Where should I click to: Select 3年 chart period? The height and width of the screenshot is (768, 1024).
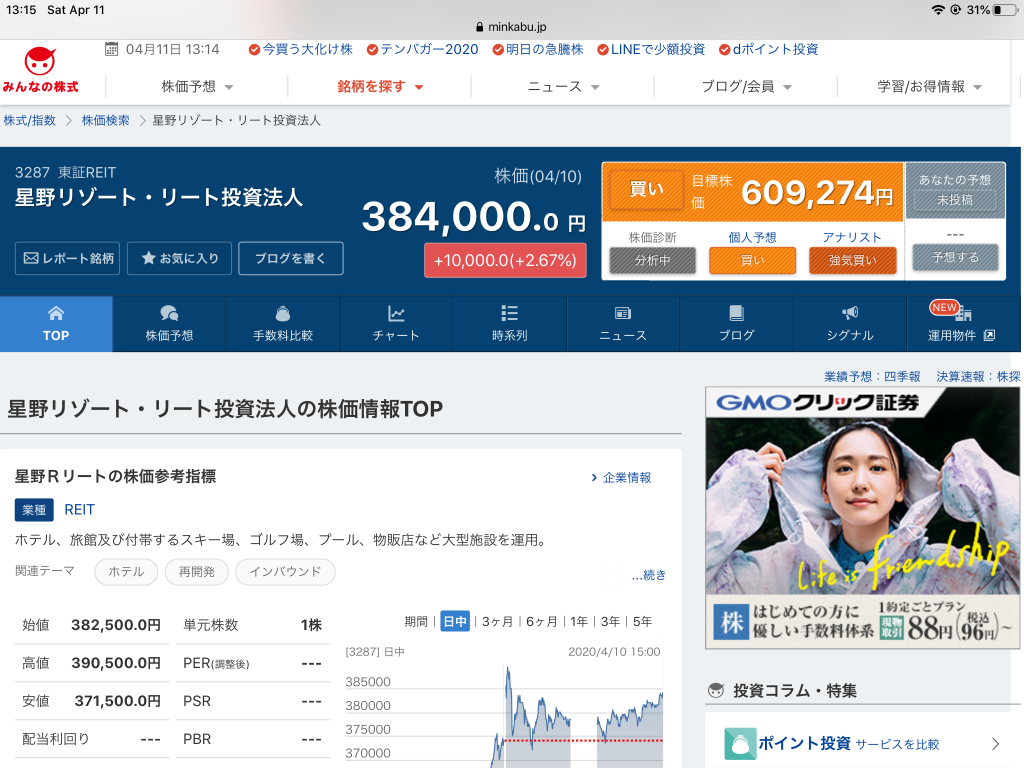pos(610,621)
